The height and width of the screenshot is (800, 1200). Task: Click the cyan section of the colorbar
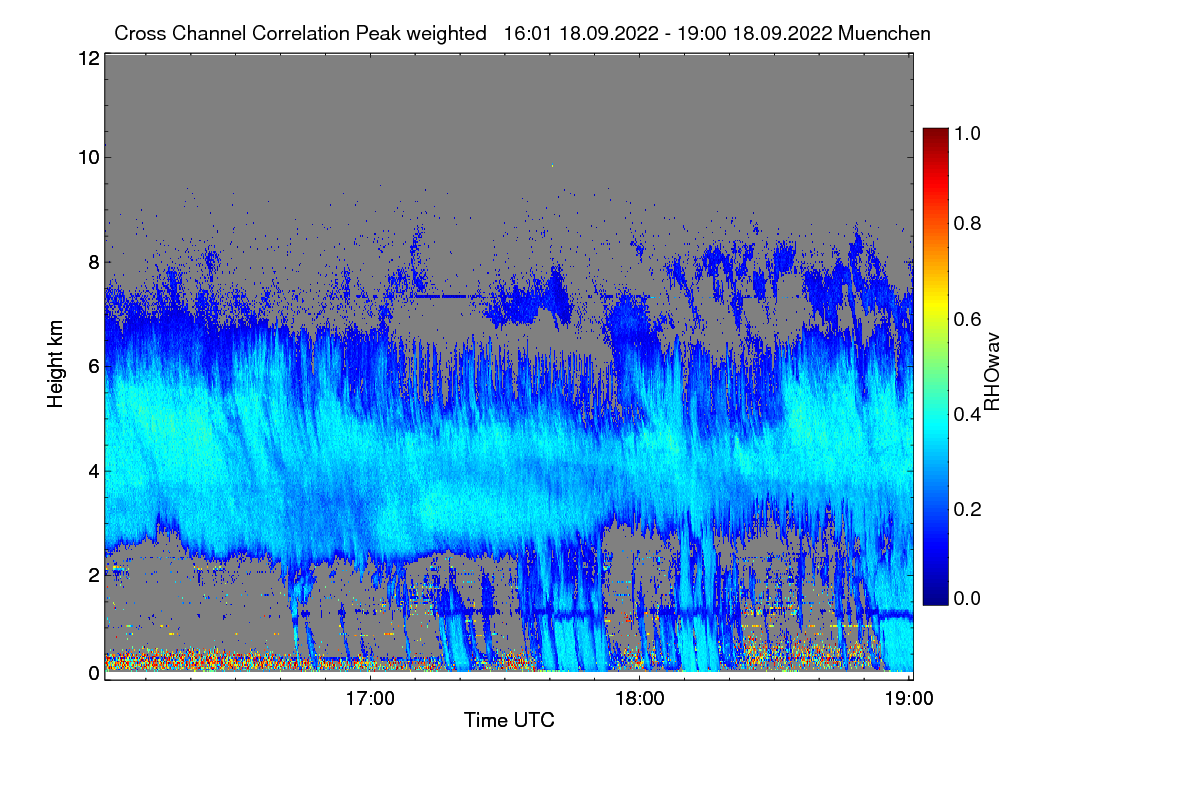point(935,425)
